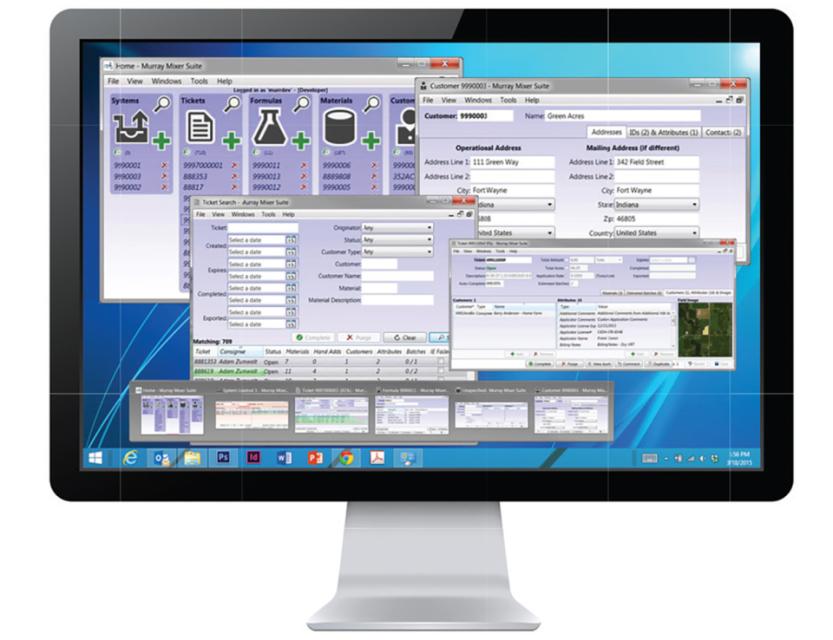Click the aerial field image in ticket window
The height and width of the screenshot is (640, 833).
pos(705,329)
